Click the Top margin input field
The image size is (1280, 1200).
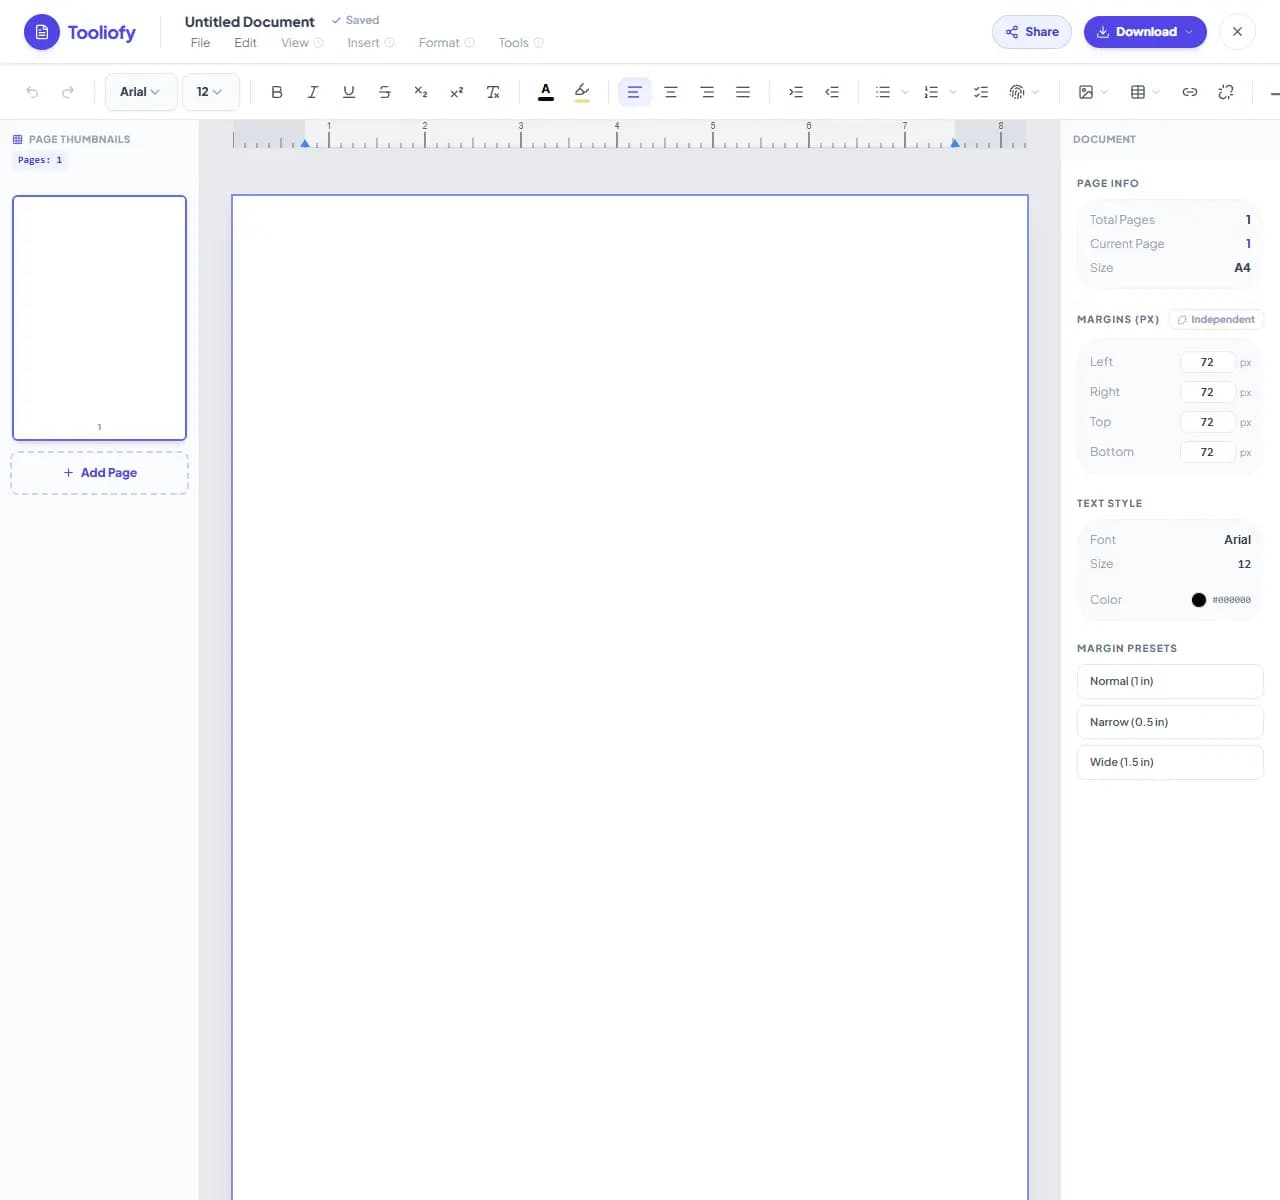pyautogui.click(x=1207, y=422)
